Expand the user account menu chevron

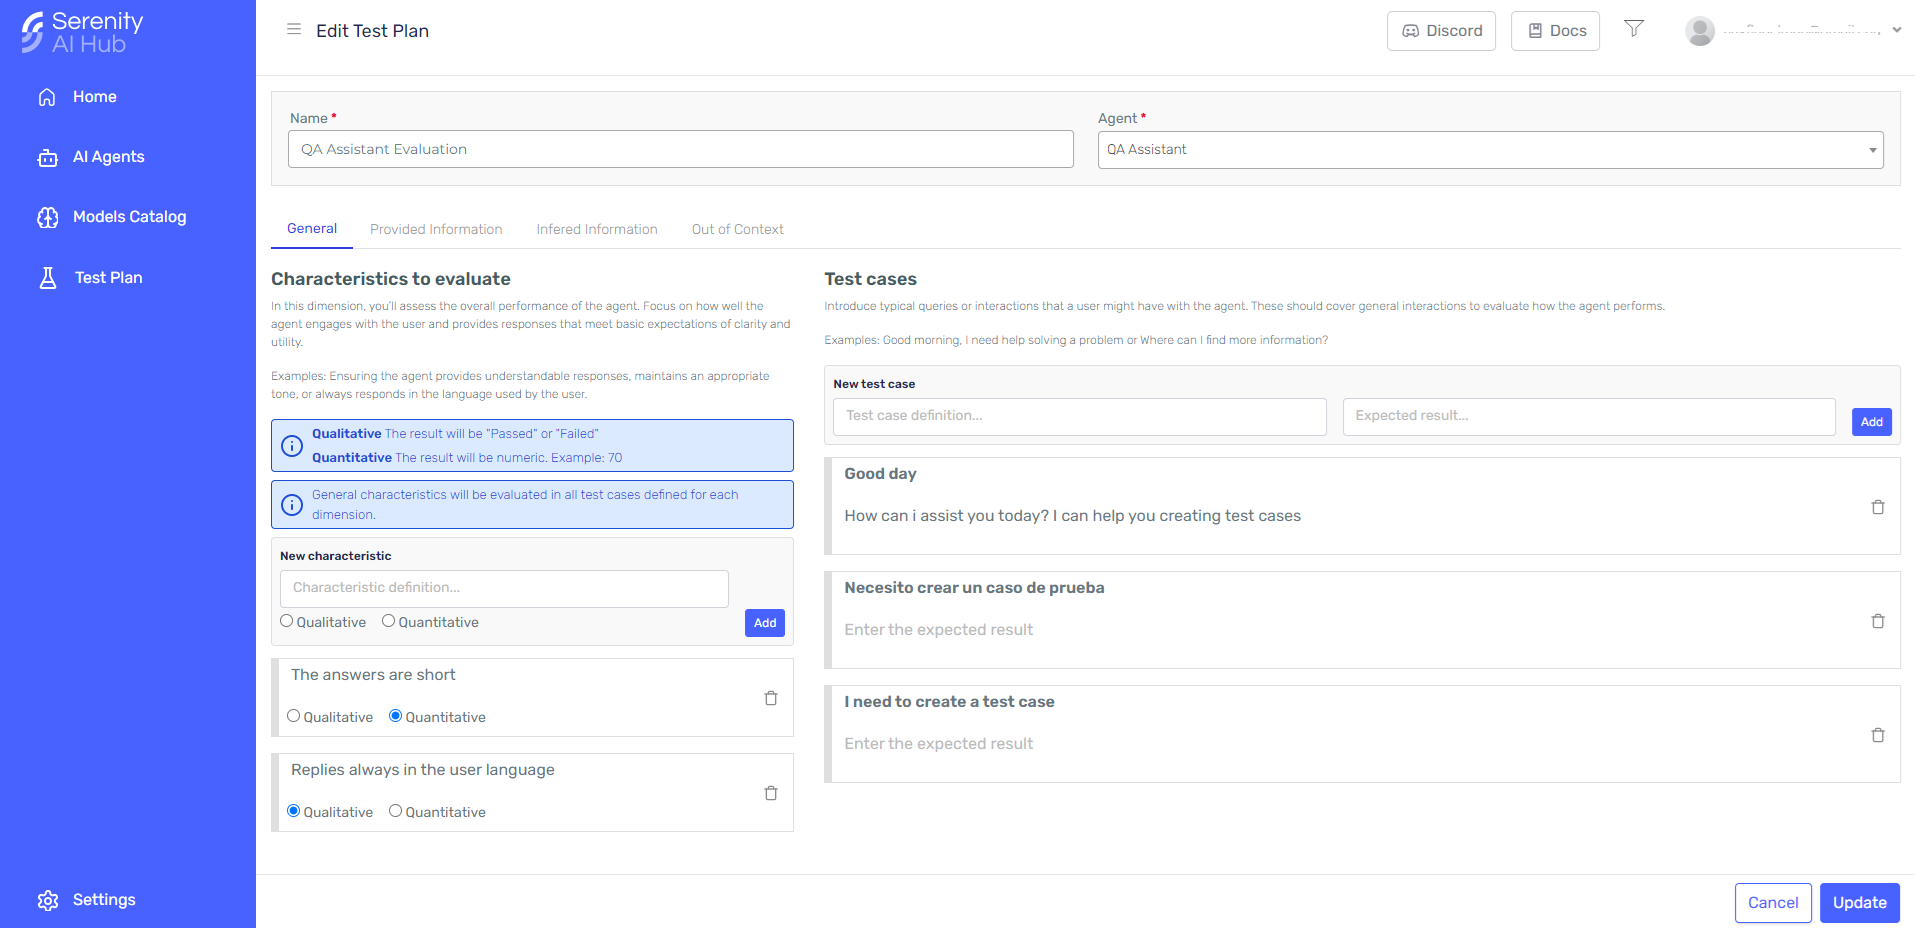(1897, 30)
